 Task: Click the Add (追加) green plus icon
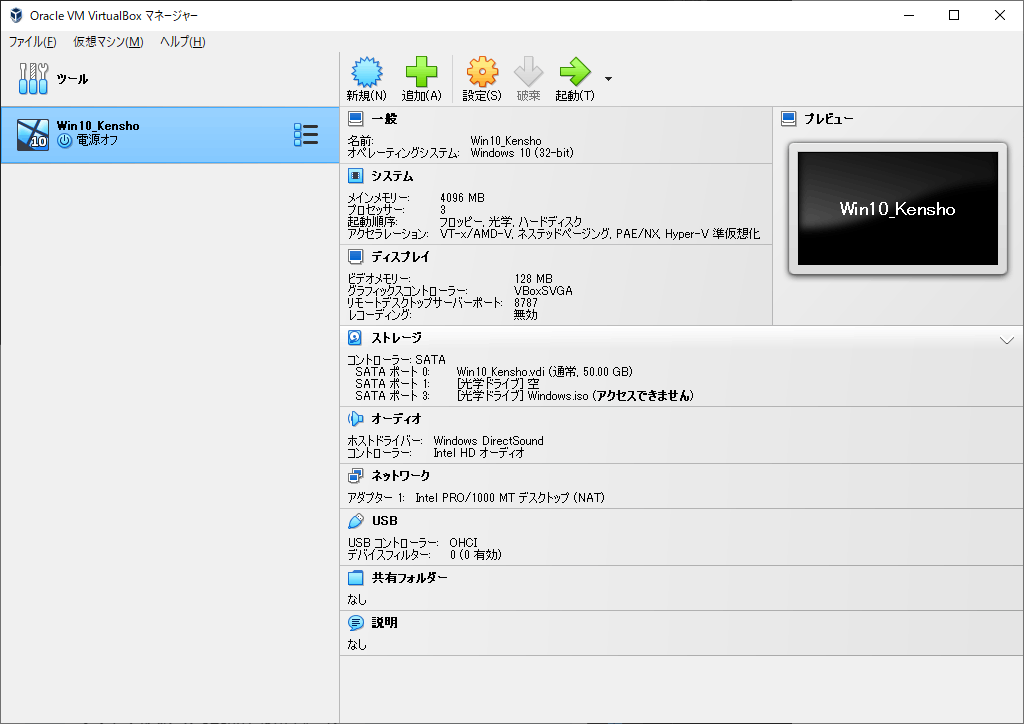pos(421,72)
